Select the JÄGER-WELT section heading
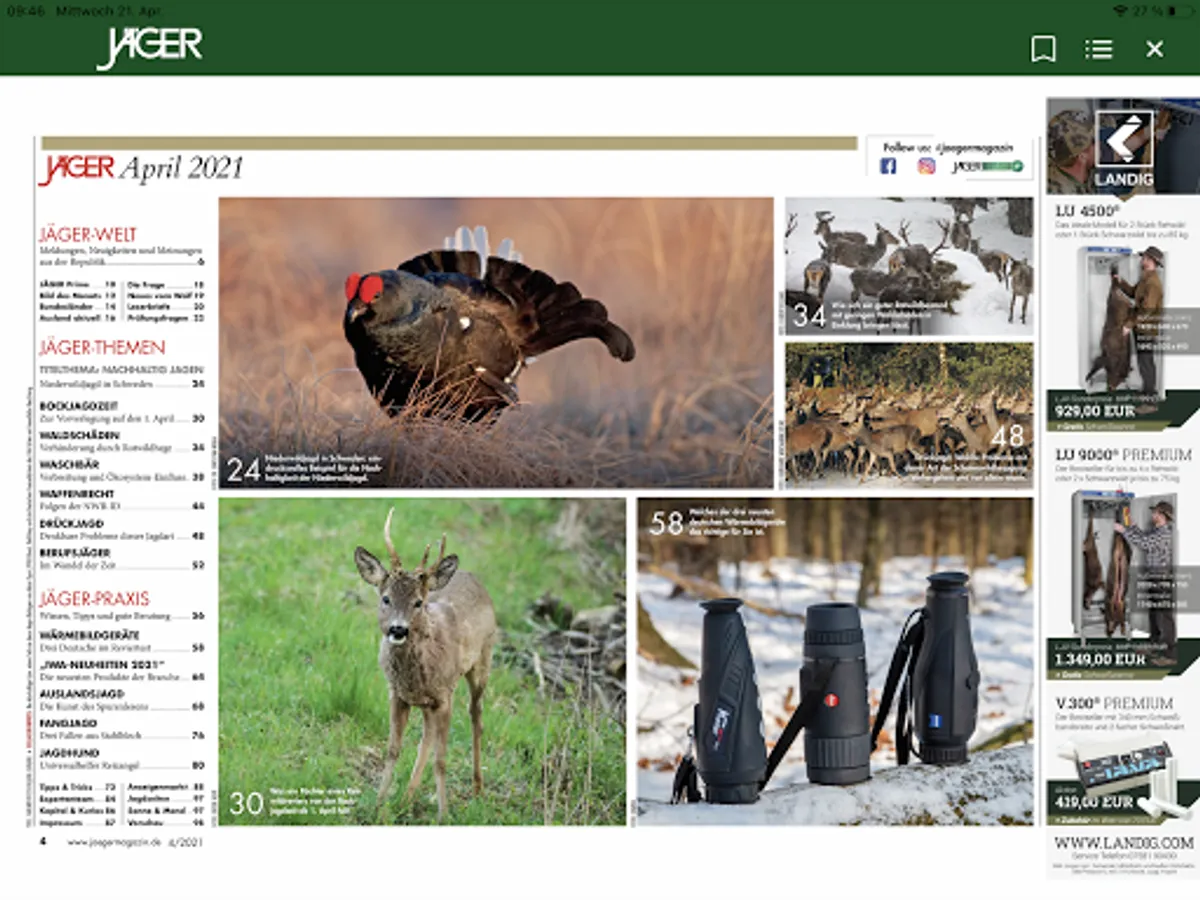The image size is (1200, 900). 88,234
